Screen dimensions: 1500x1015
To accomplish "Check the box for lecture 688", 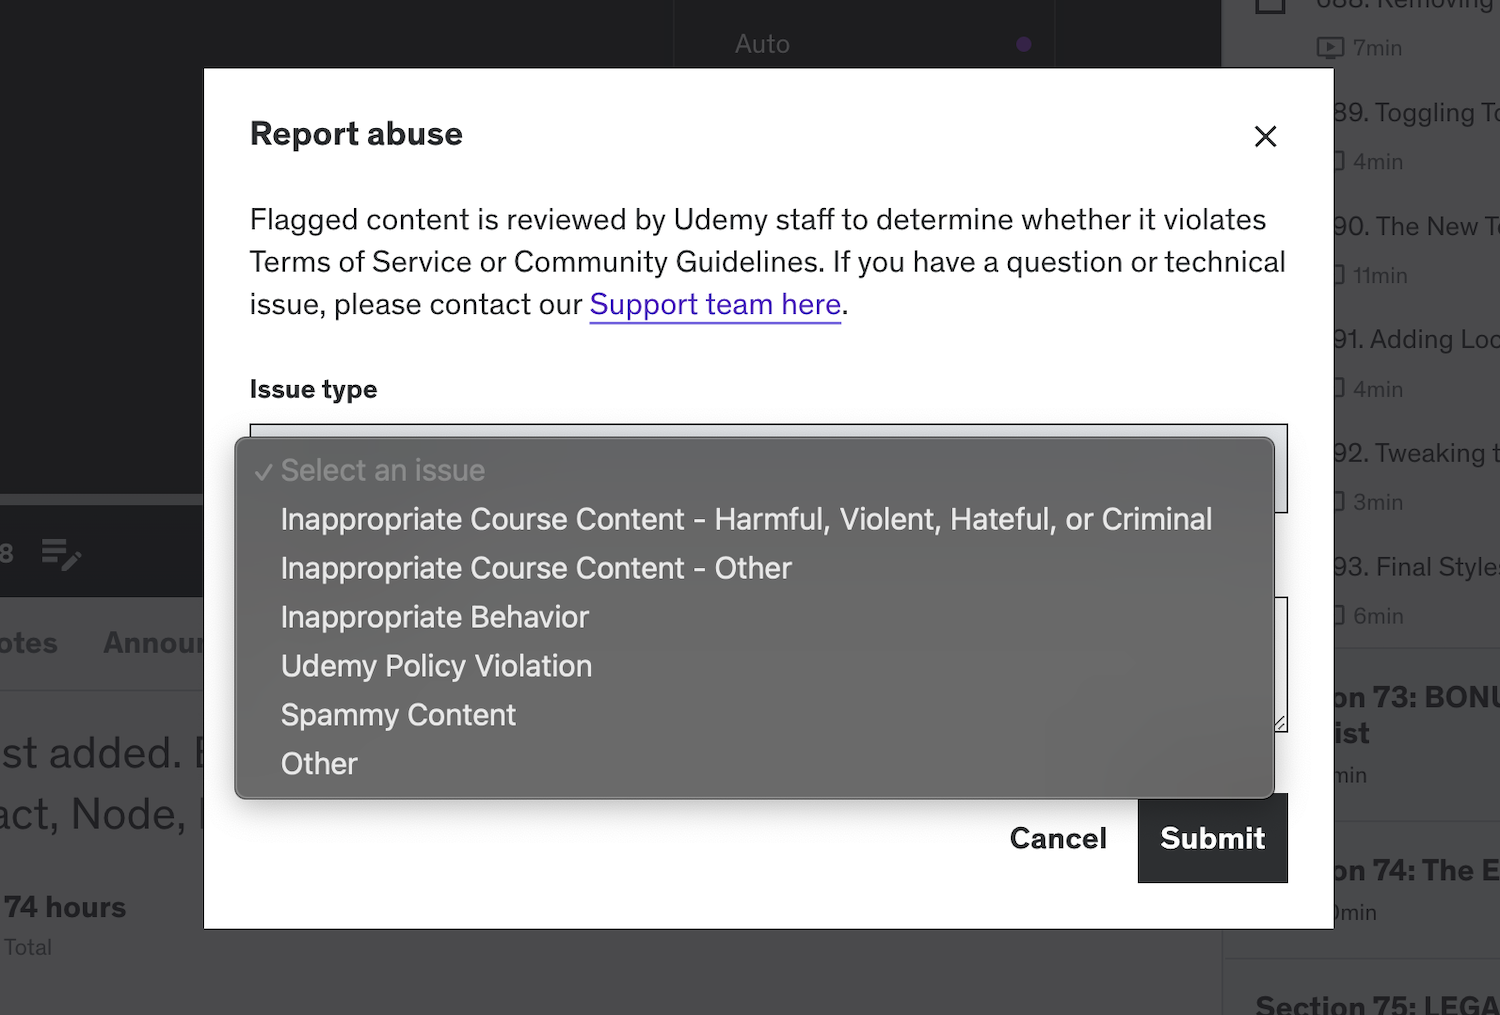I will [x=1270, y=5].
